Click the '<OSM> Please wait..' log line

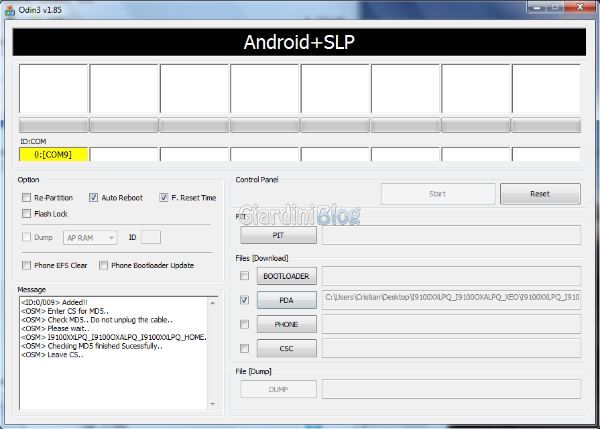click(55, 328)
